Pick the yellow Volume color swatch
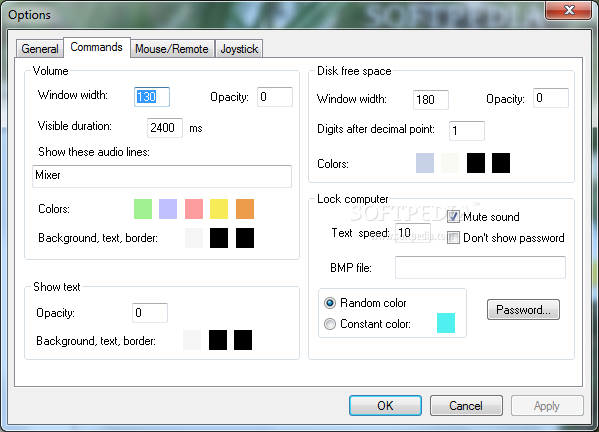Viewport: 599px width, 432px height. tap(219, 209)
